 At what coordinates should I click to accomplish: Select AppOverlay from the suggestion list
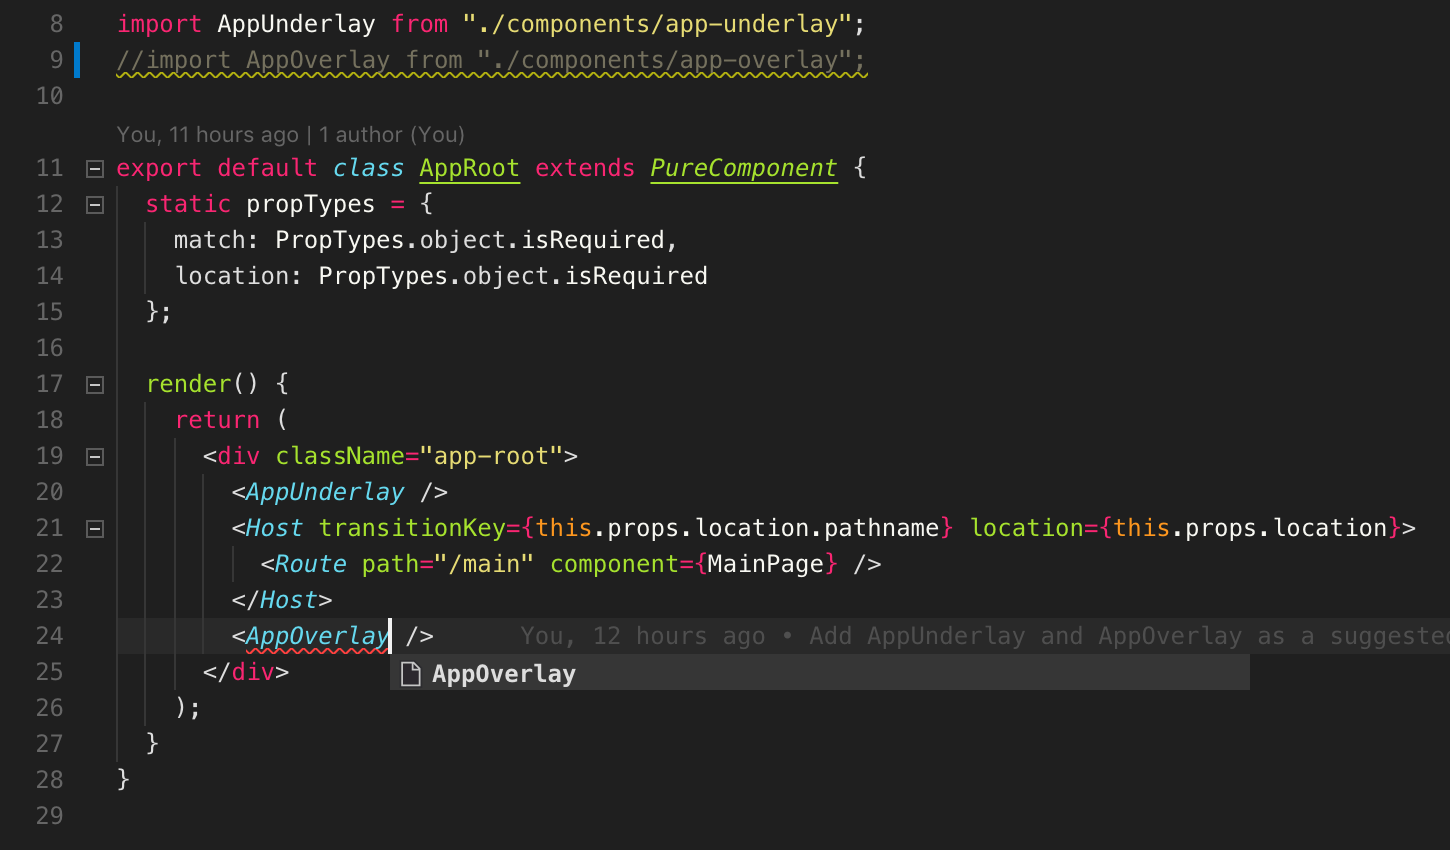(x=504, y=673)
